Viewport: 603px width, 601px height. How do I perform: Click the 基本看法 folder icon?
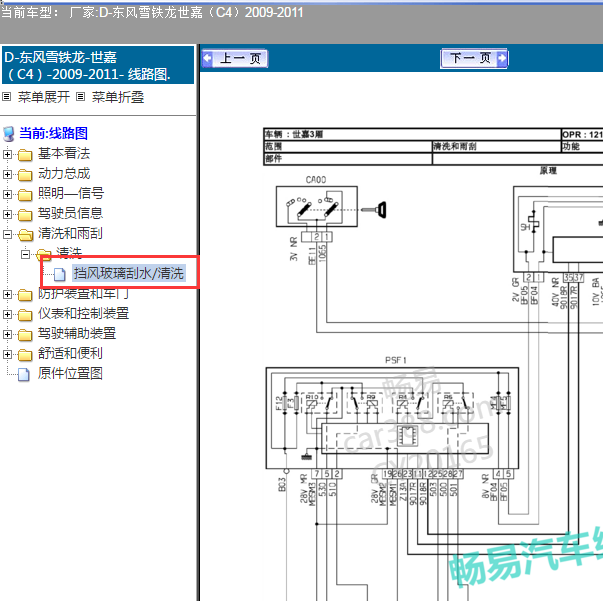[25, 155]
